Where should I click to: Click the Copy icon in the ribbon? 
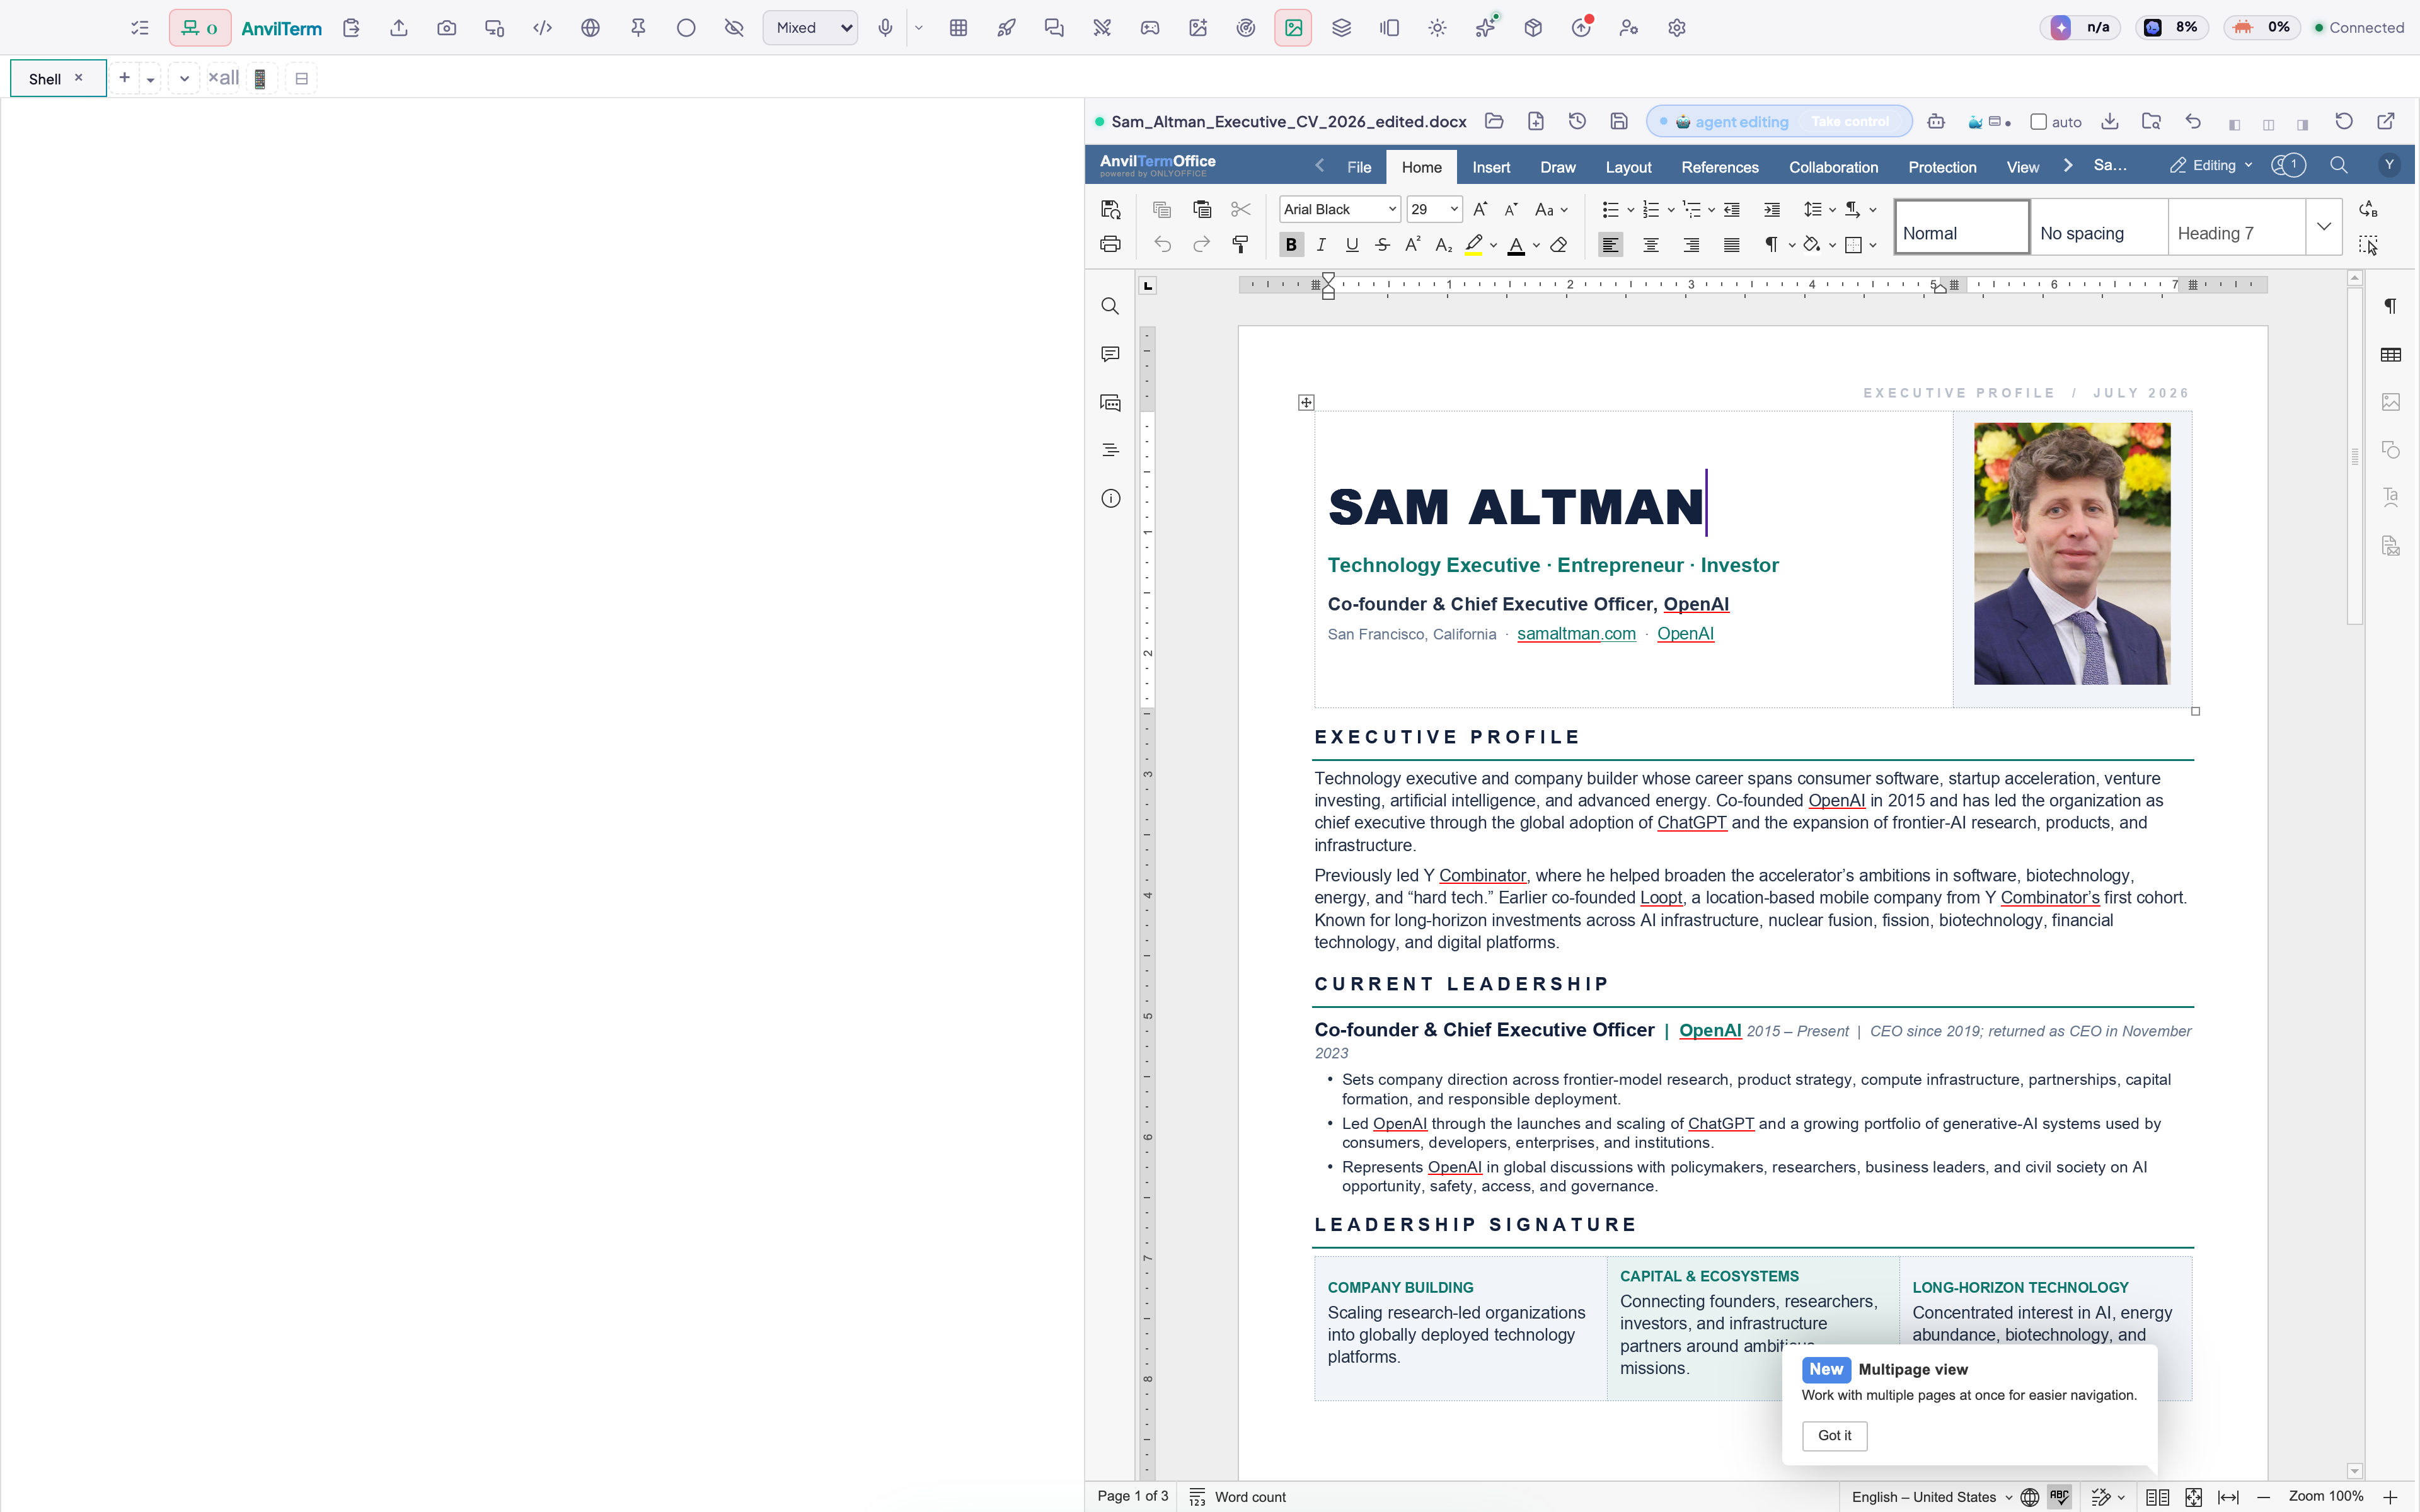point(1161,209)
